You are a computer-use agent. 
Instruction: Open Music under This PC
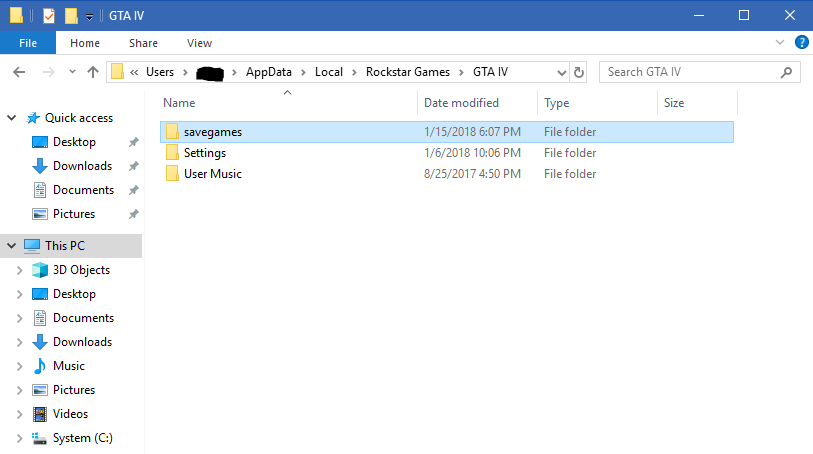click(69, 366)
